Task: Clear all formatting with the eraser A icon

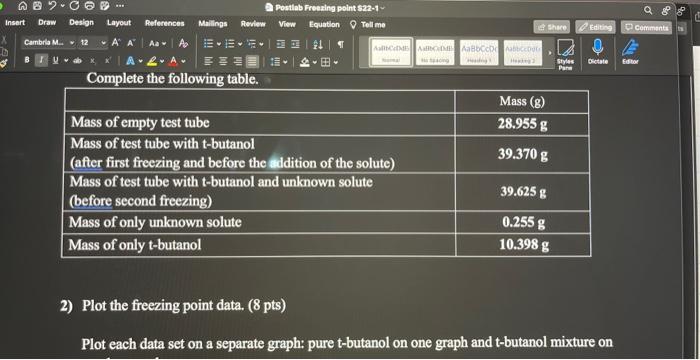Action: pyautogui.click(x=183, y=44)
